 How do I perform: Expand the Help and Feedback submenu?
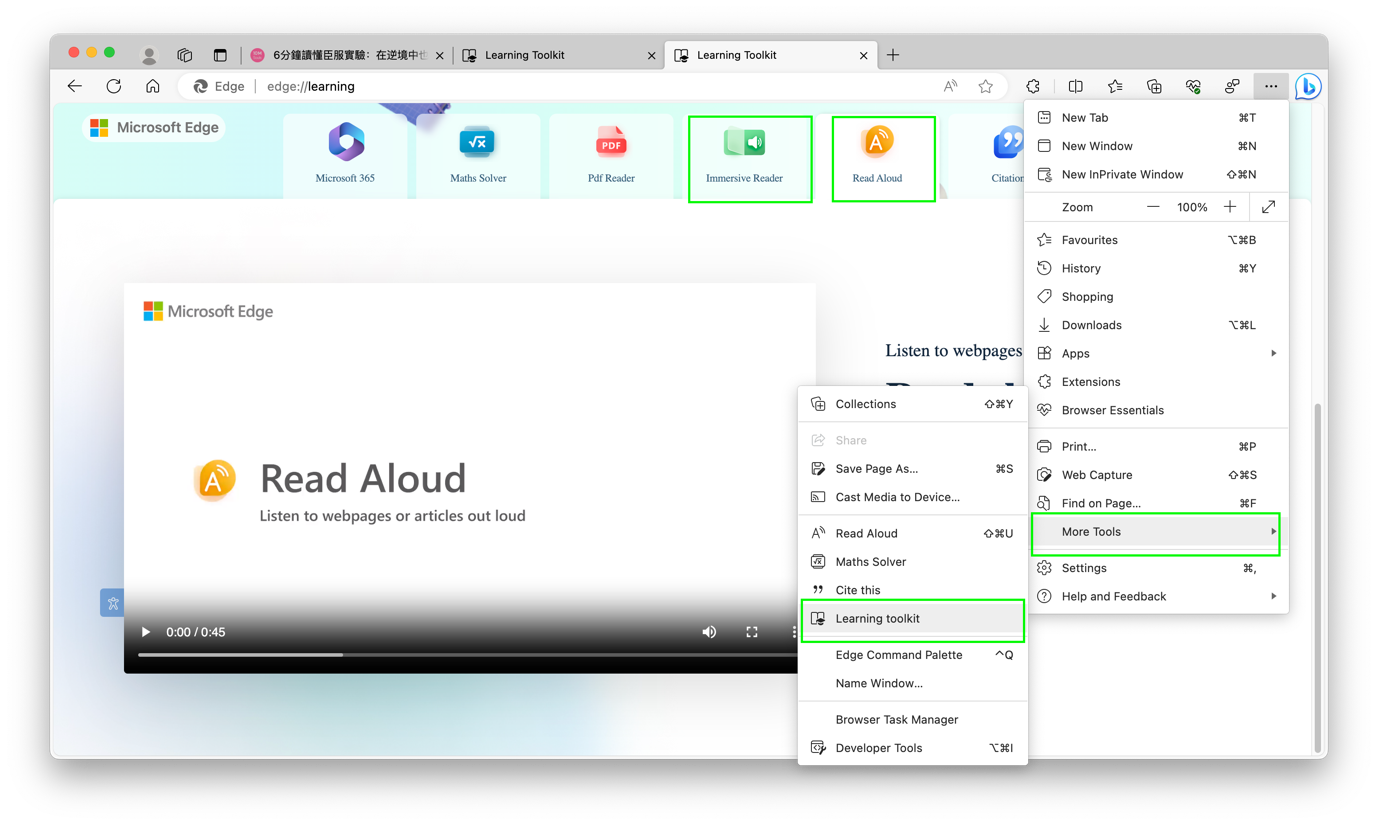[x=1156, y=597]
